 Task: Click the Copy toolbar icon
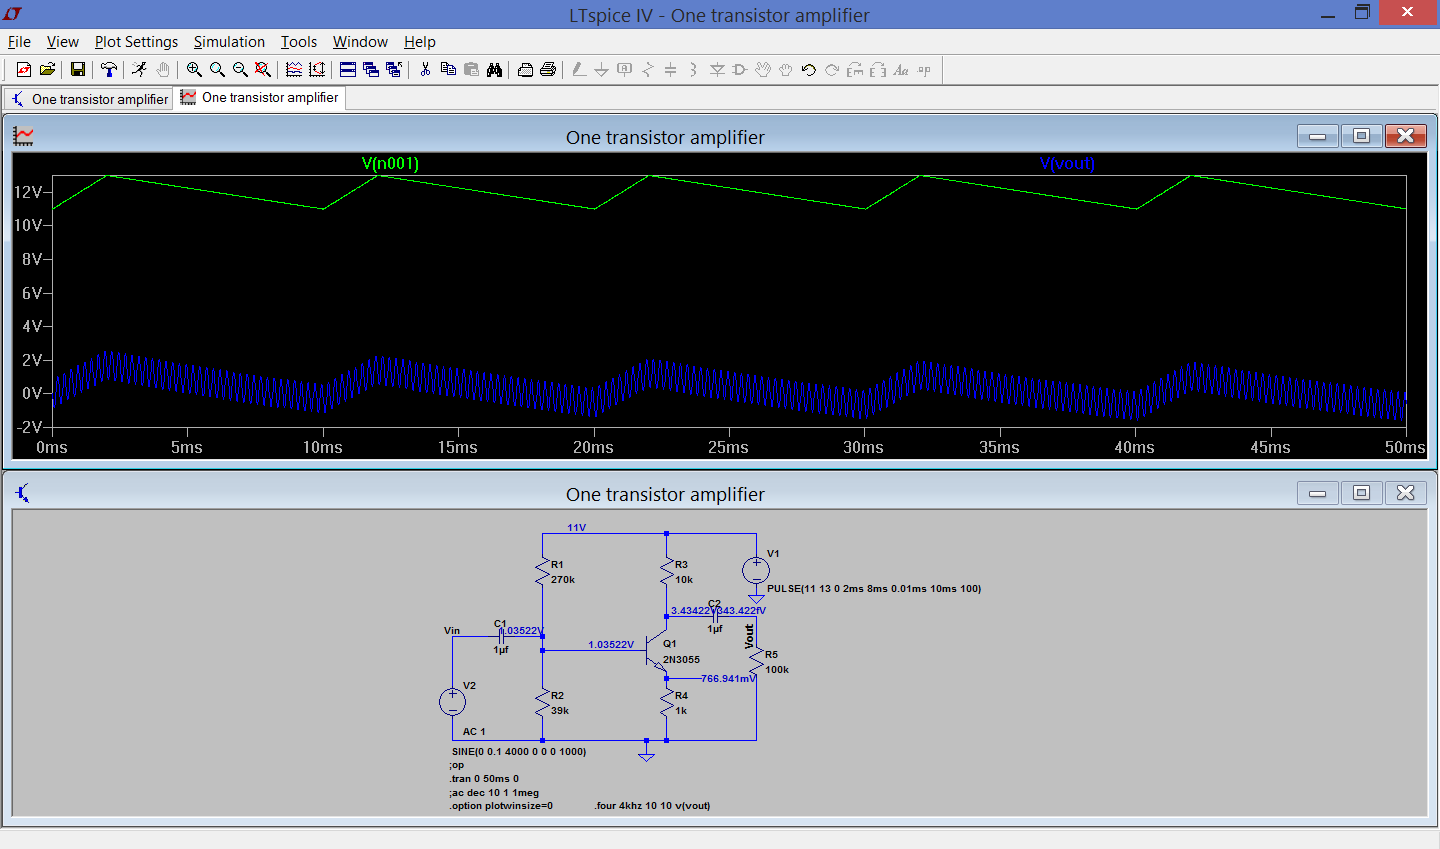click(x=448, y=69)
